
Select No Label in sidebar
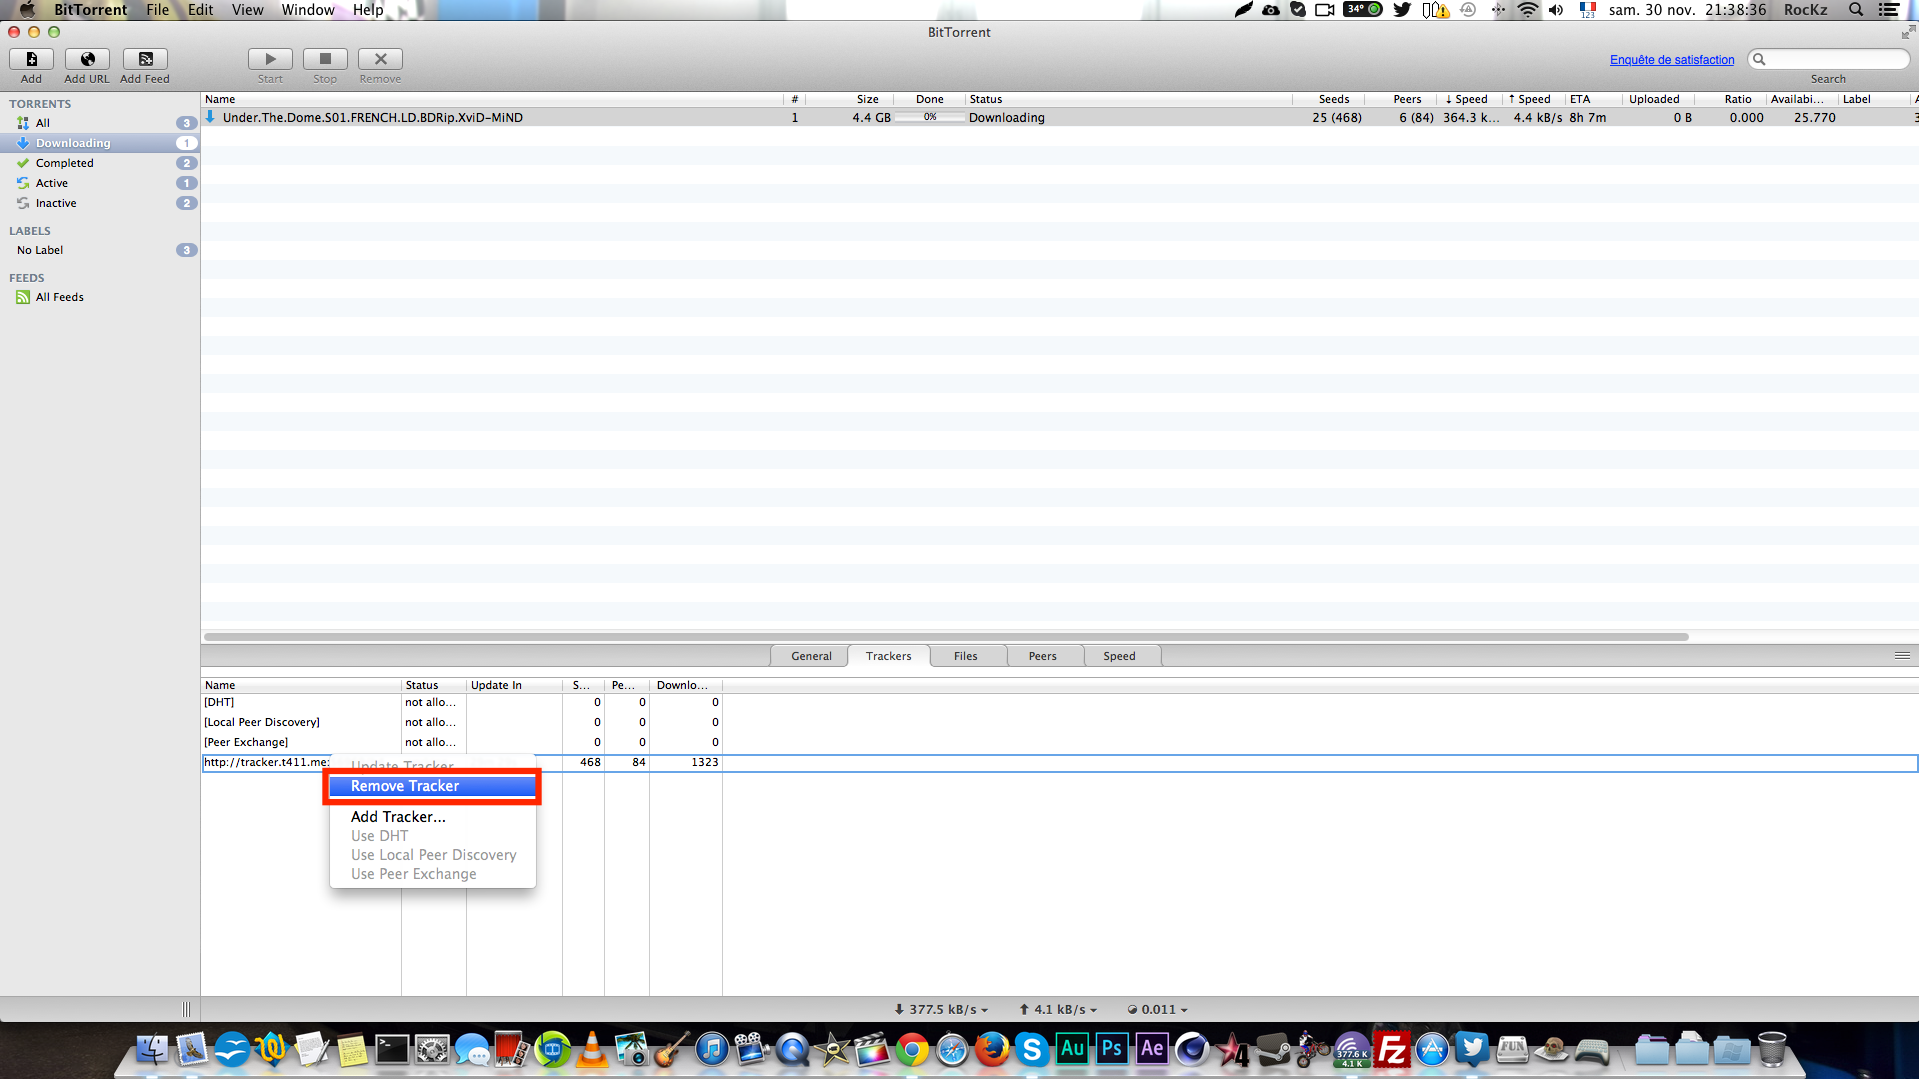[x=100, y=250]
